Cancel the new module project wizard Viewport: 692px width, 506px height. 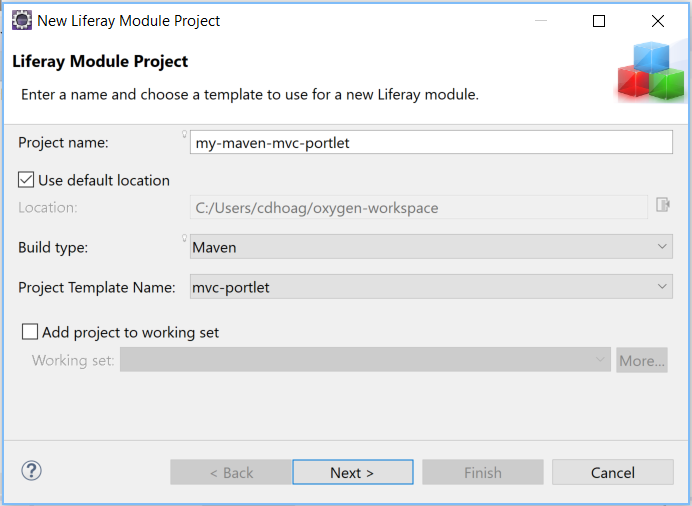613,472
